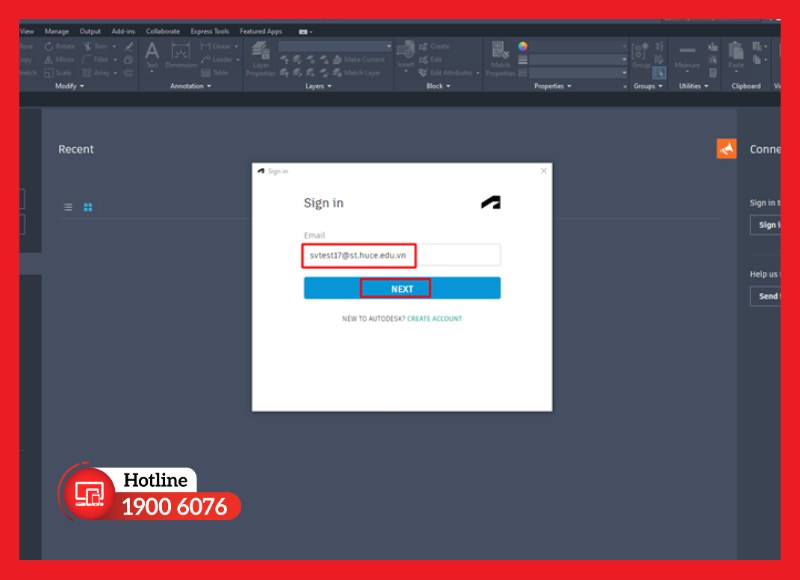Select the Rotate tool in Modify panel
800x580 pixels.
tap(60, 46)
